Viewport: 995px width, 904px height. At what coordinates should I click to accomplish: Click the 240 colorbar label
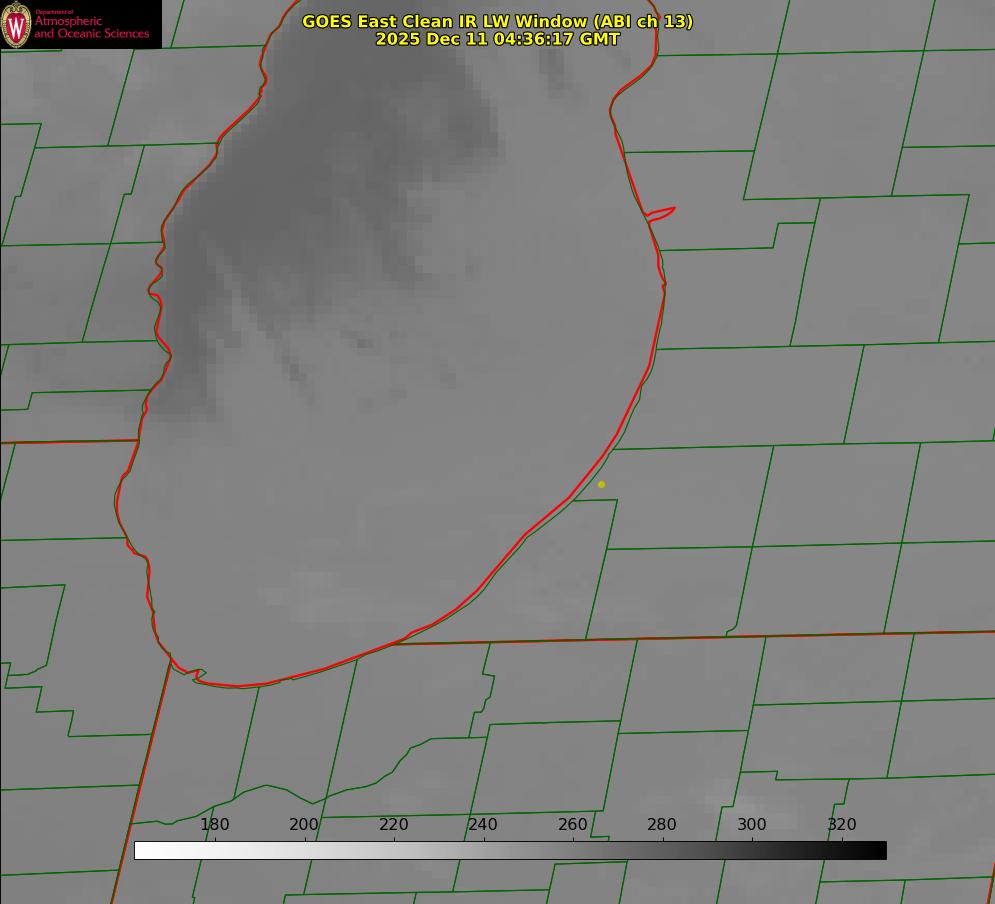click(483, 824)
